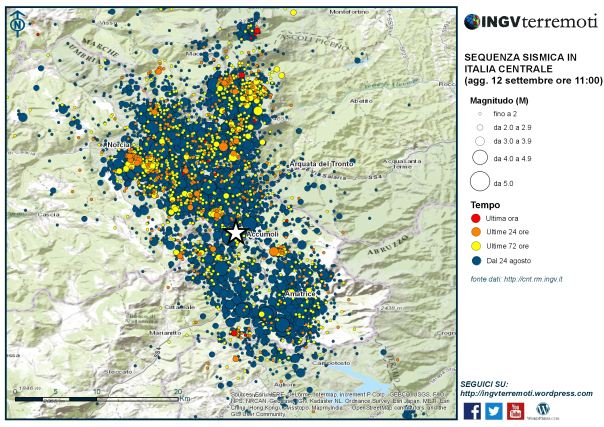Click the yellow 'Ultime 72 ore' legend dot

pyautogui.click(x=476, y=246)
